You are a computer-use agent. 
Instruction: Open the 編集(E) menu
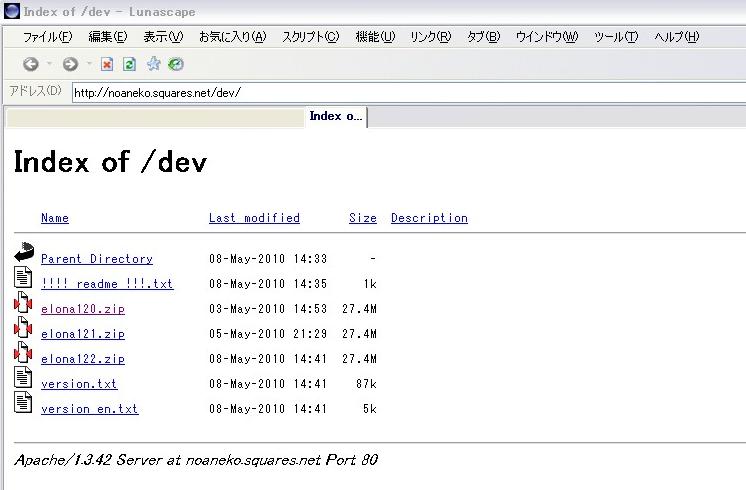[108, 37]
